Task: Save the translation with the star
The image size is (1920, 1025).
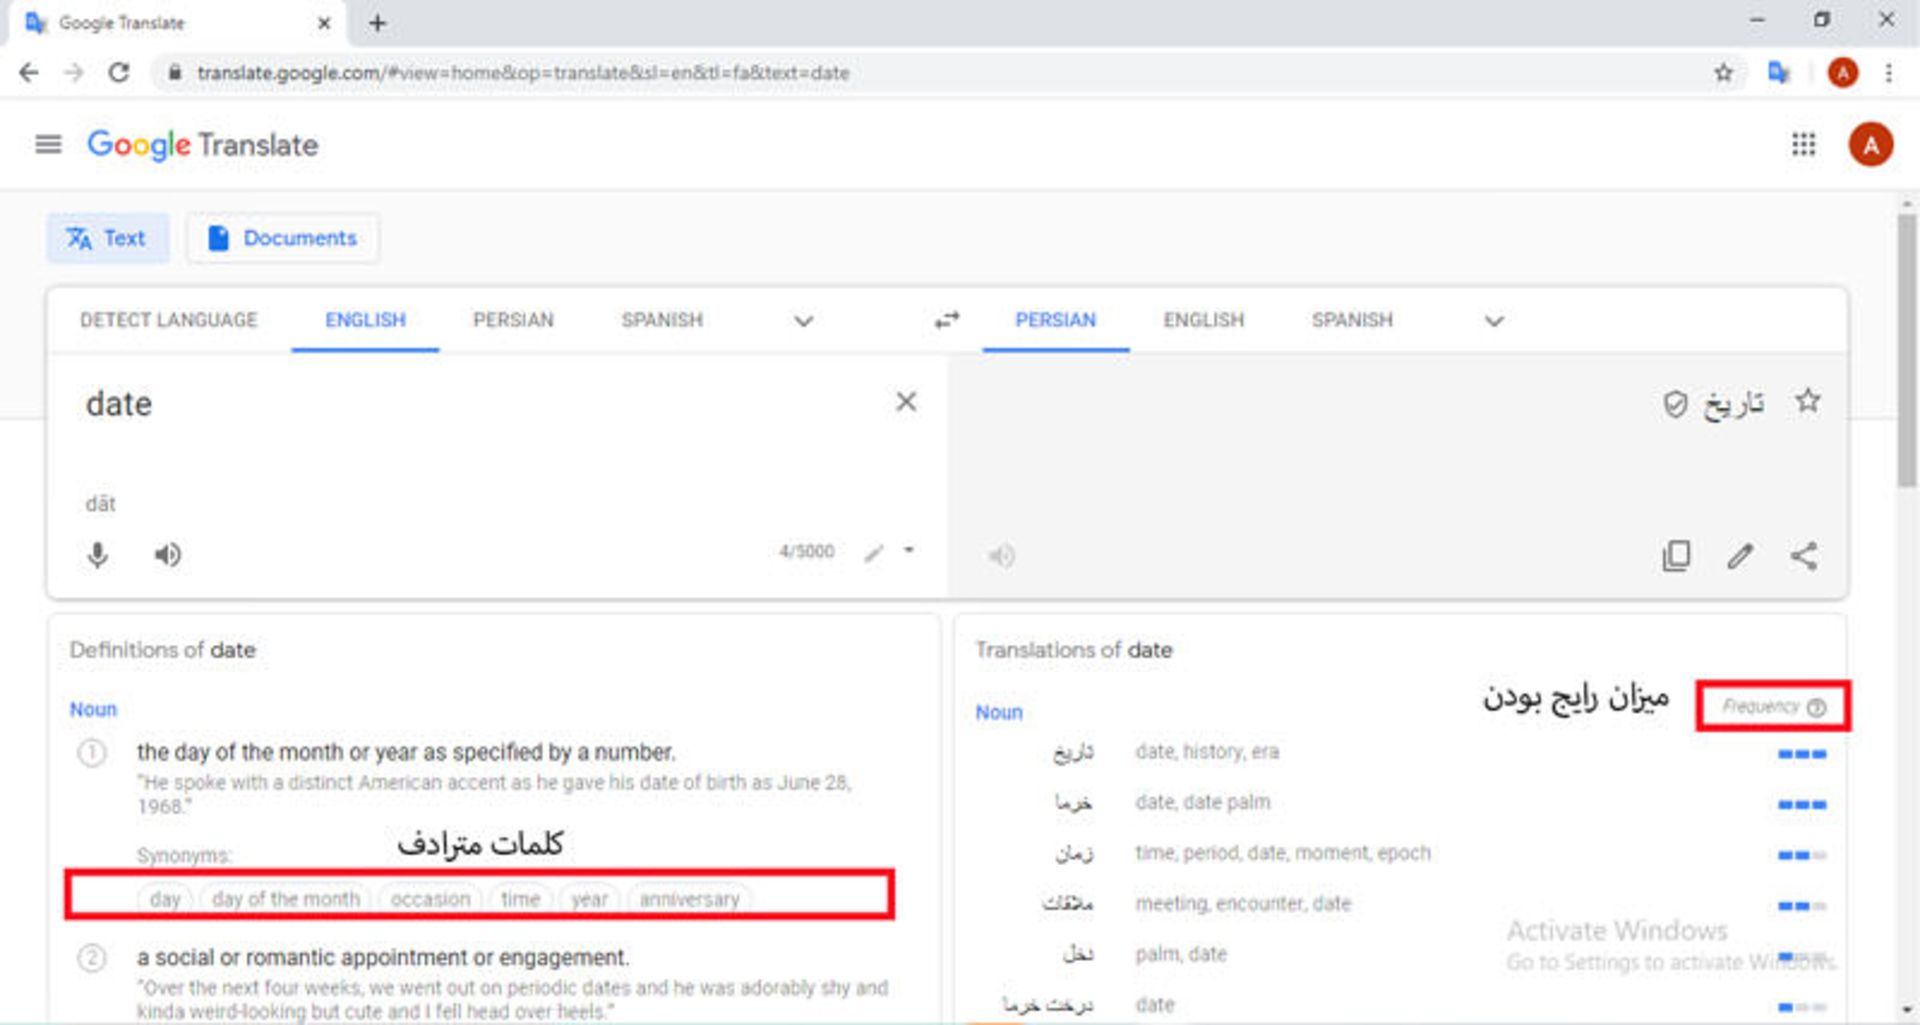Action: click(x=1807, y=401)
